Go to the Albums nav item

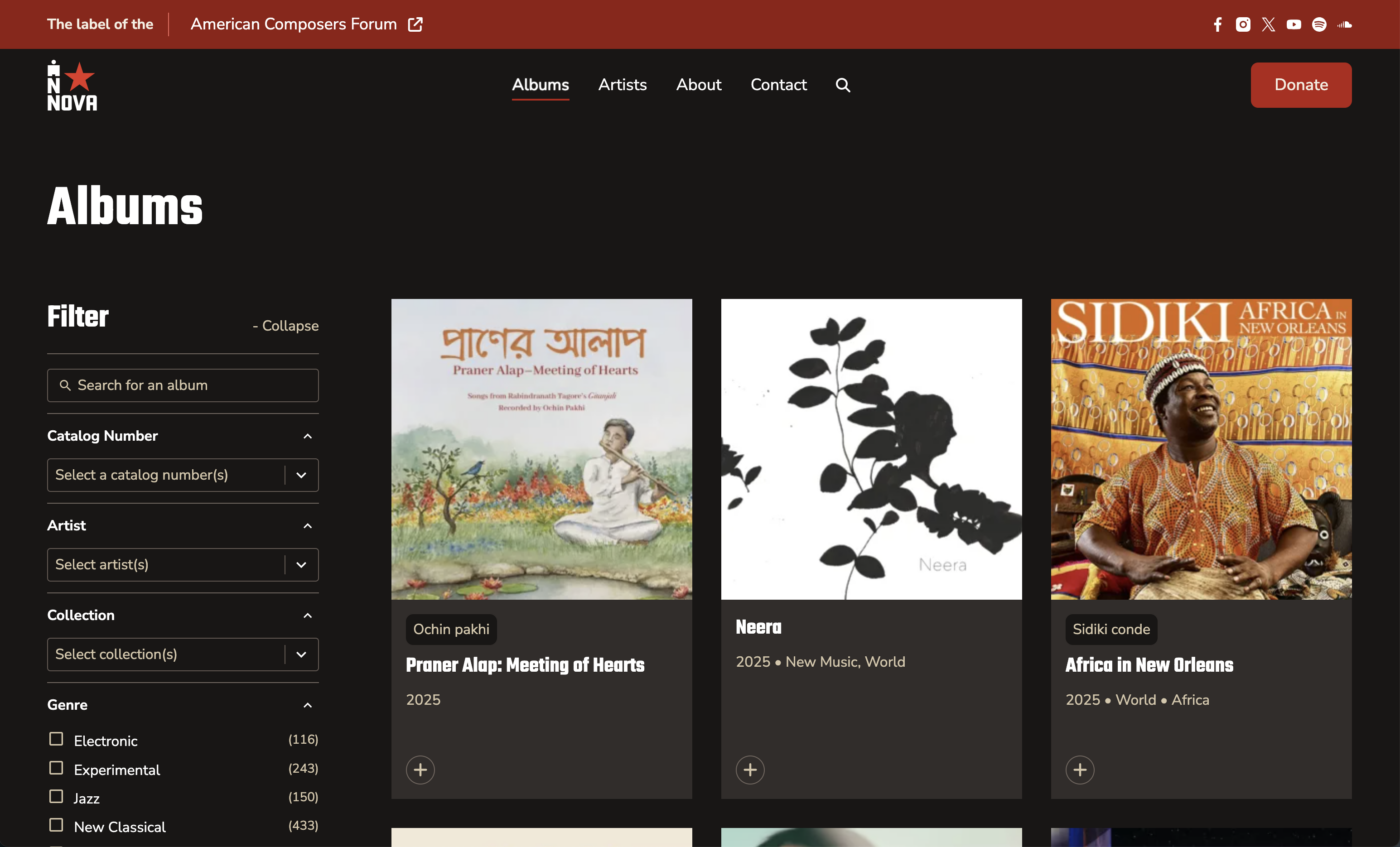(x=541, y=85)
